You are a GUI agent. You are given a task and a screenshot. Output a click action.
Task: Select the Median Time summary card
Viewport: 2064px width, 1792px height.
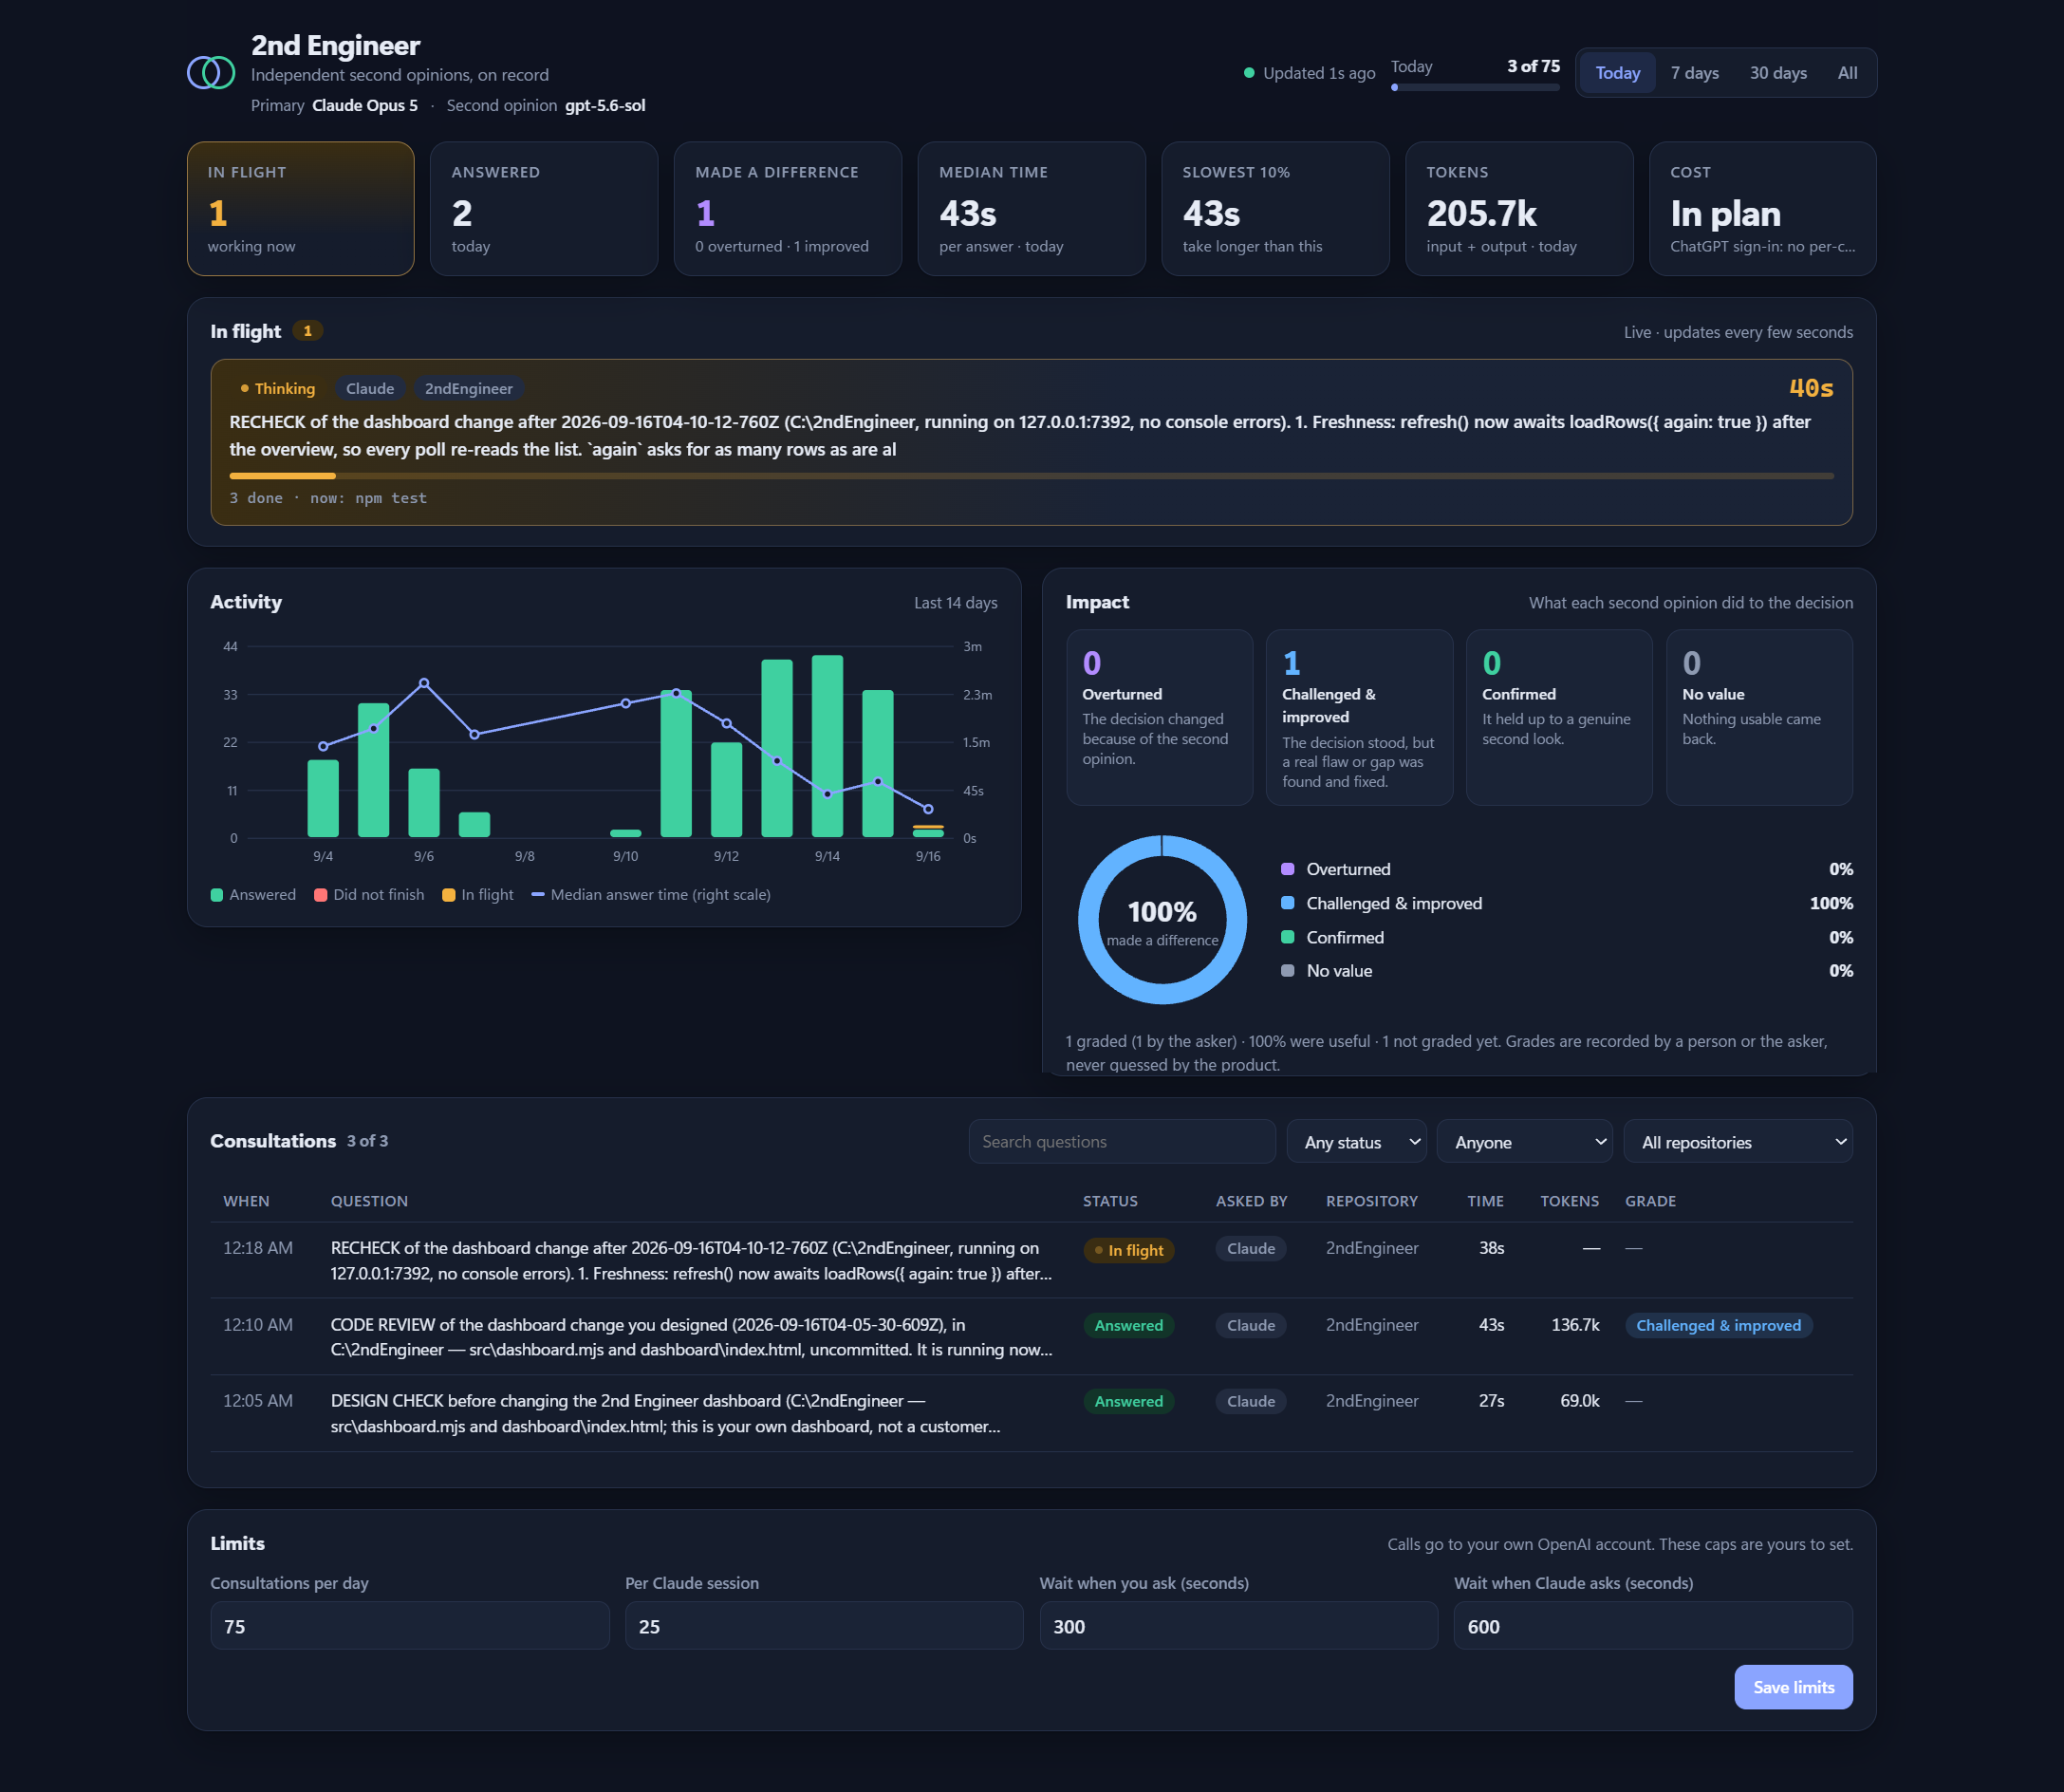1031,208
